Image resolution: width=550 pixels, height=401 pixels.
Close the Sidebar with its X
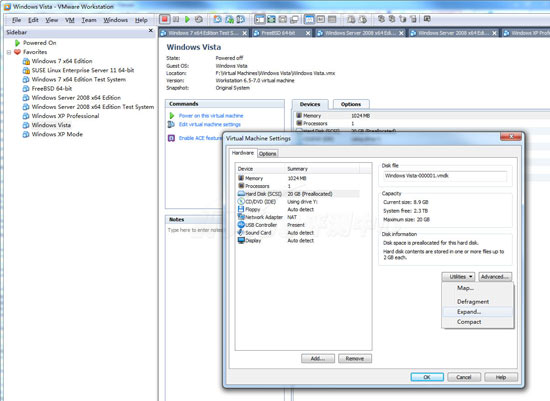point(150,31)
